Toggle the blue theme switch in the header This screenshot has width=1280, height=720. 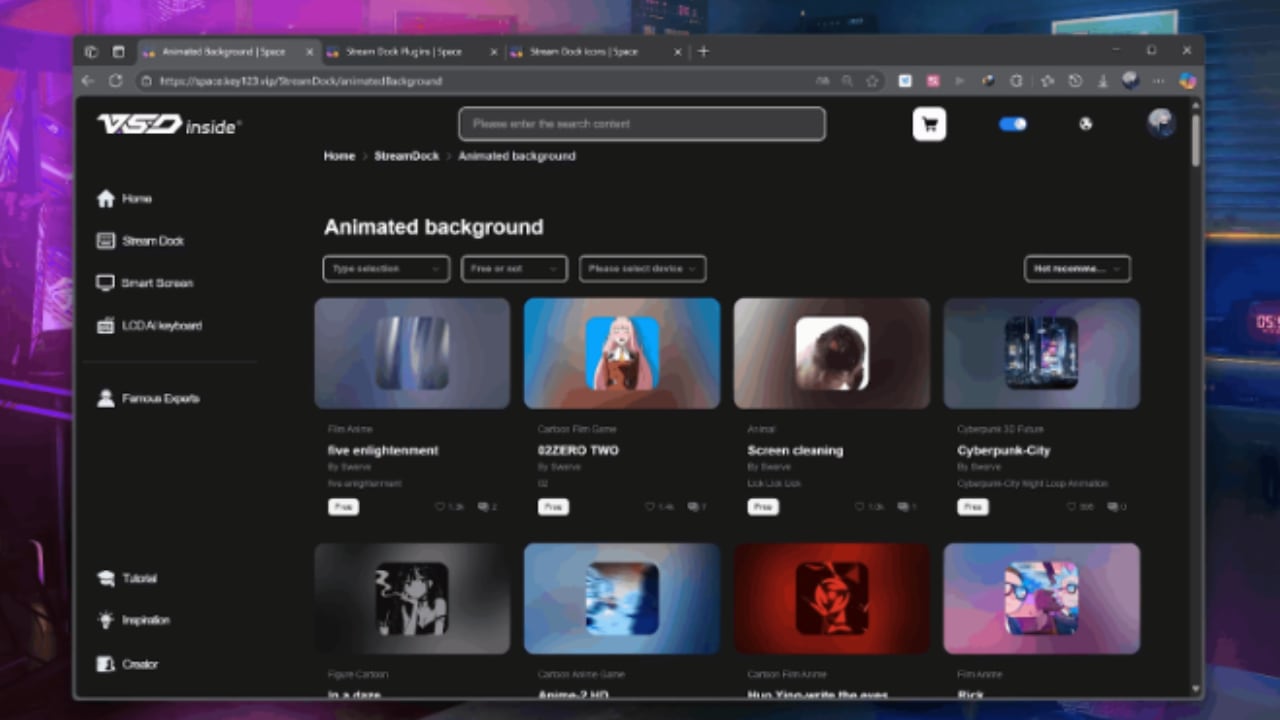click(1012, 123)
